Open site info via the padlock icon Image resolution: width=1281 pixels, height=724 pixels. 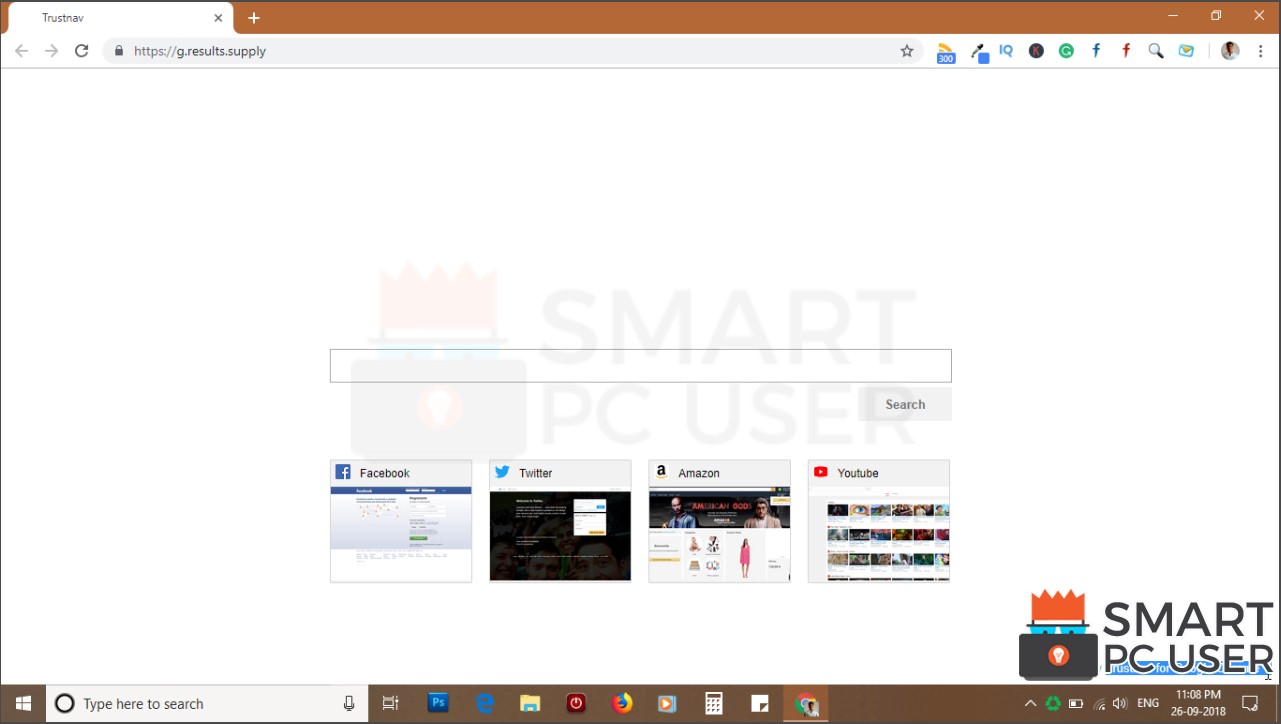pyautogui.click(x=118, y=51)
